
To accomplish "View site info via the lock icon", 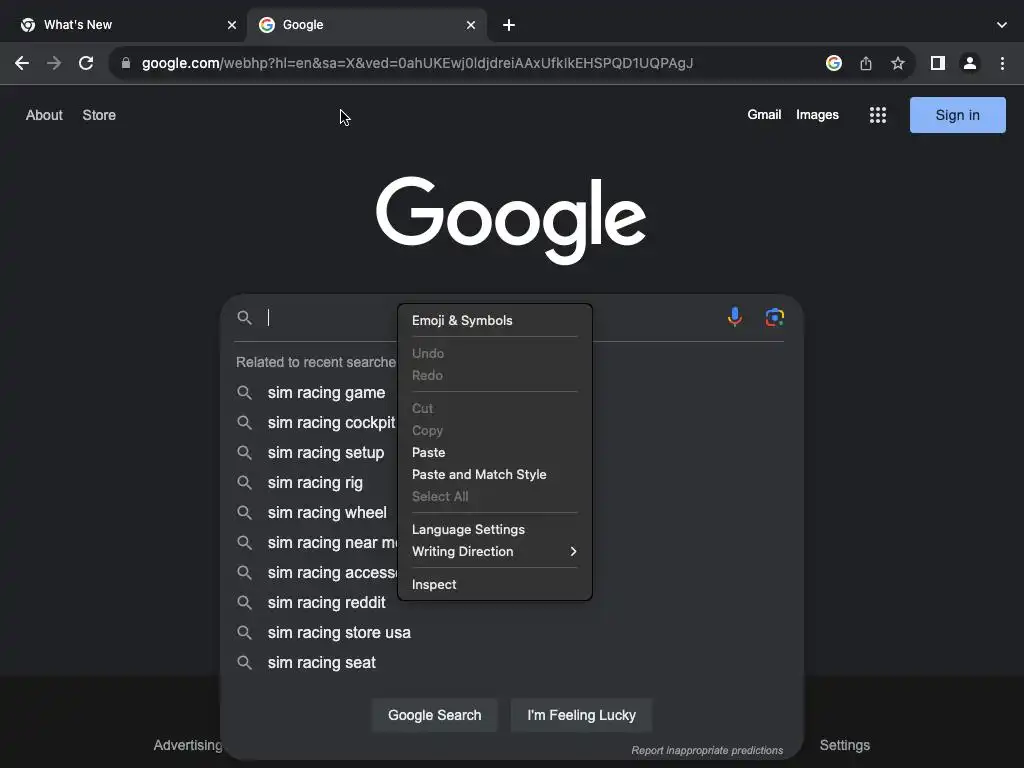I will (x=126, y=63).
